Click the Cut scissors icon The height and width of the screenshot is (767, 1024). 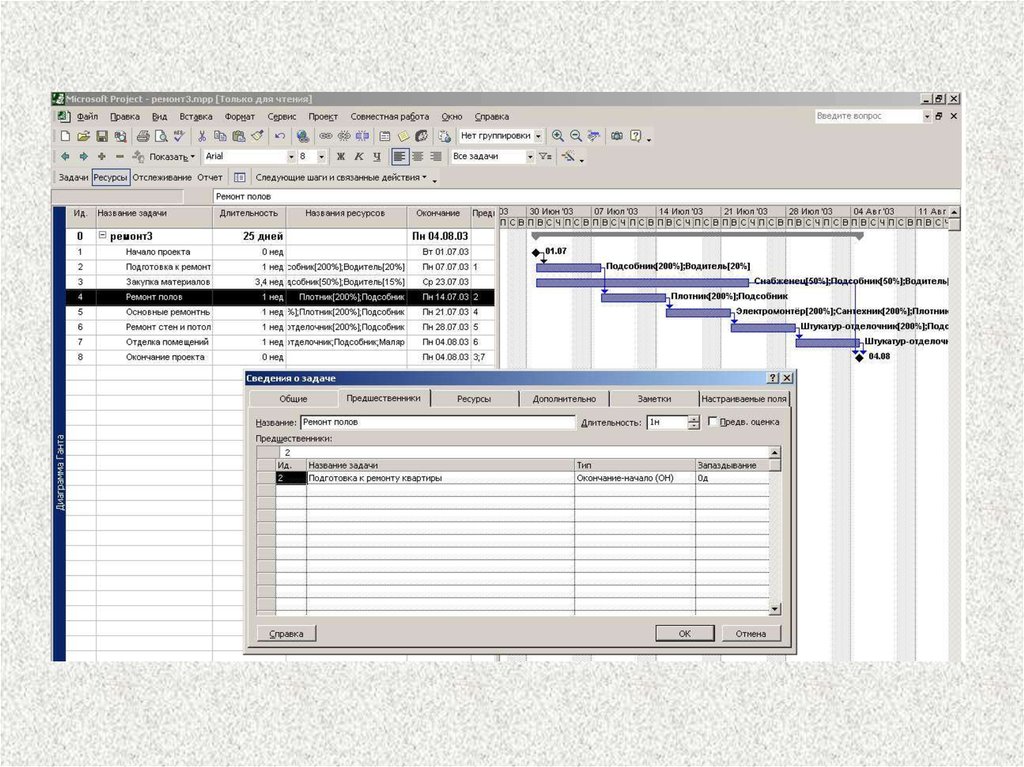pos(203,136)
